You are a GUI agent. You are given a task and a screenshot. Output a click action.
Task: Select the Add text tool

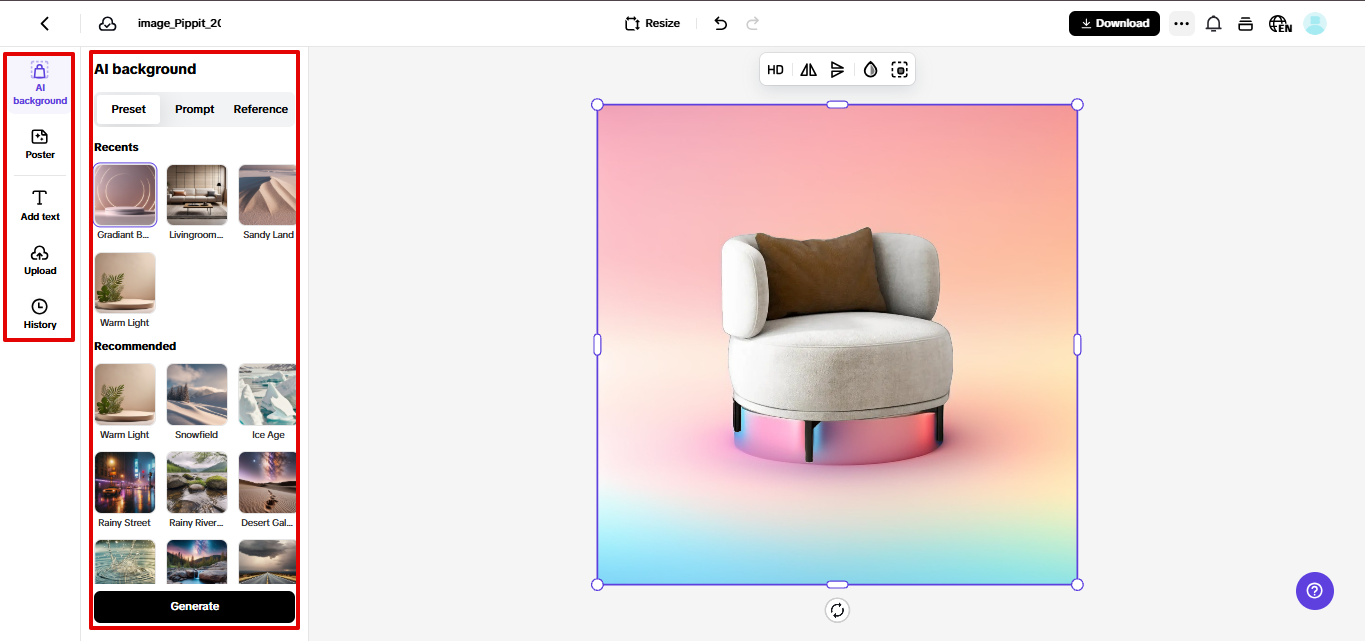[x=39, y=205]
